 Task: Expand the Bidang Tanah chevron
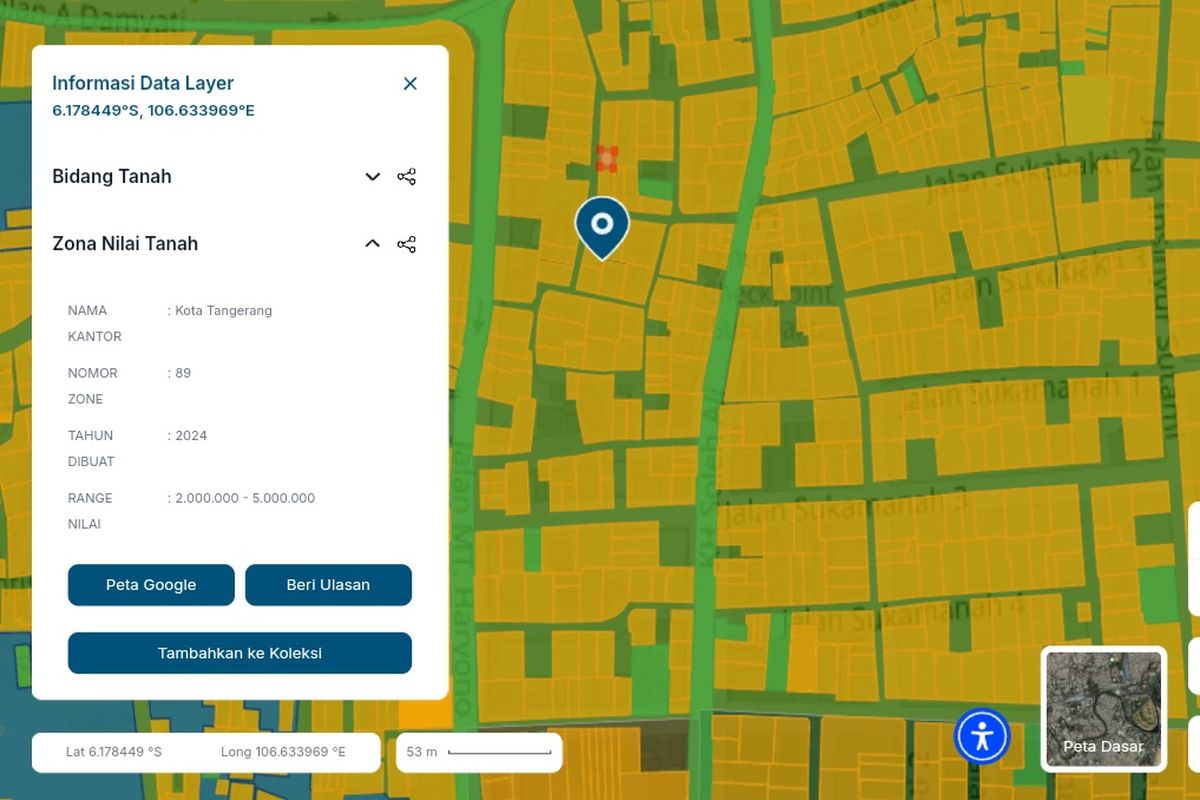click(x=372, y=177)
